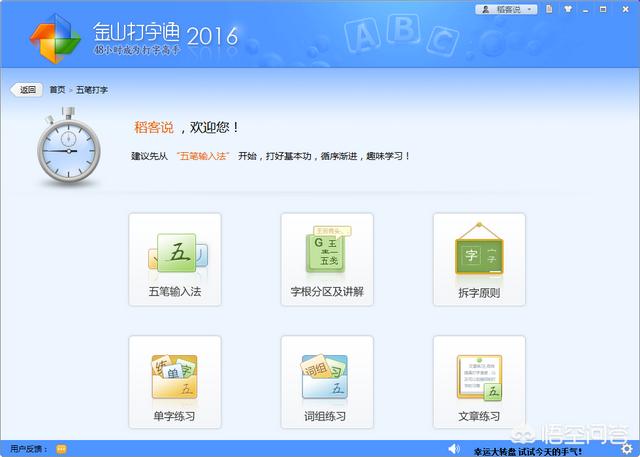Click the user feedback chat icon
640x457 pixels.
pyautogui.click(x=61, y=449)
